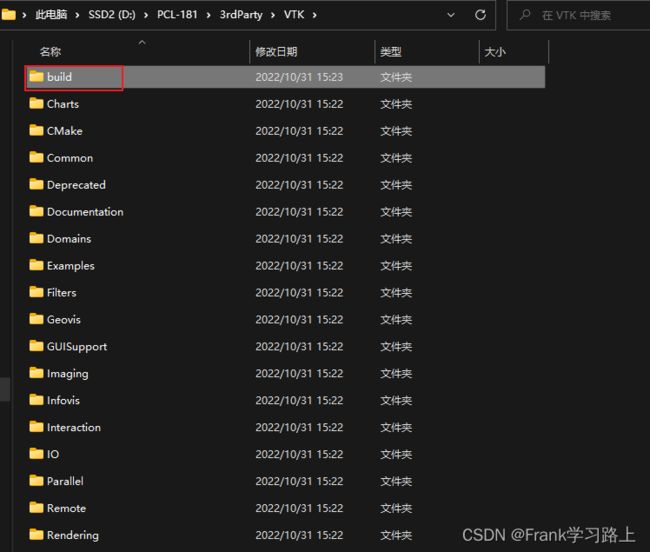This screenshot has height=552, width=650.
Task: Click the Interaction folder icon
Action: tap(36, 427)
